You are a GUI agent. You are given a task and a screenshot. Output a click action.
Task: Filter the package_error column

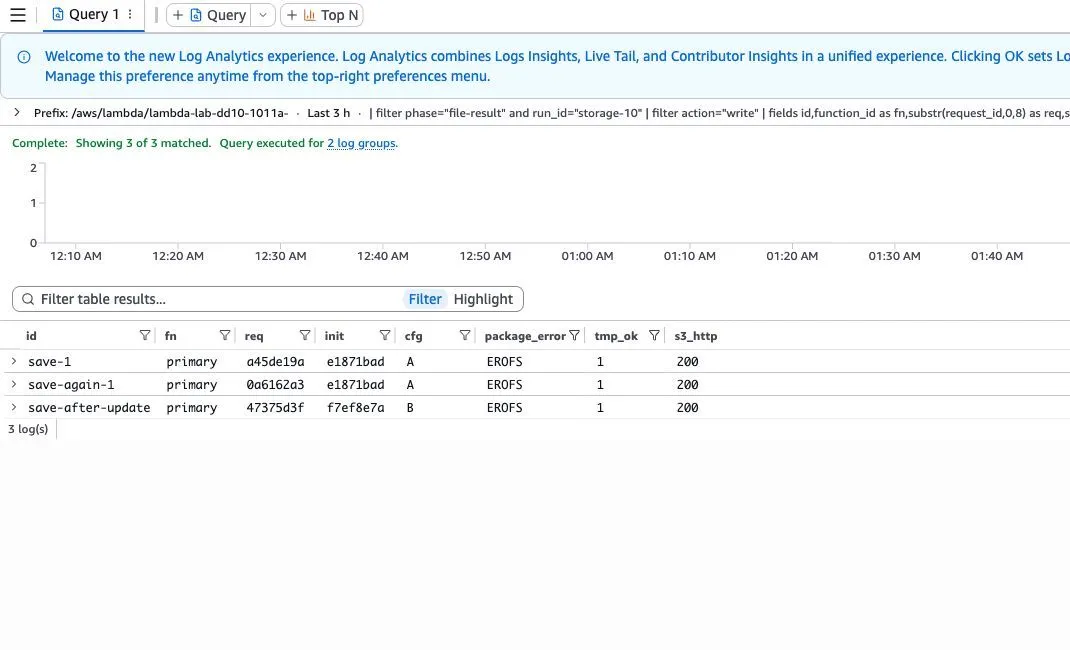click(575, 335)
